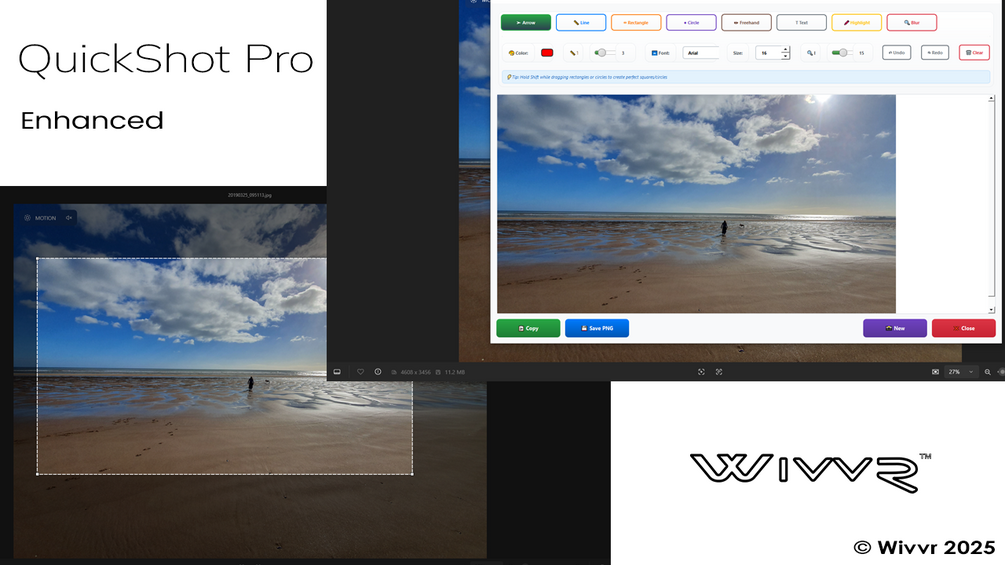Activate the Circle tool
1005x565 pixels.
click(691, 22)
